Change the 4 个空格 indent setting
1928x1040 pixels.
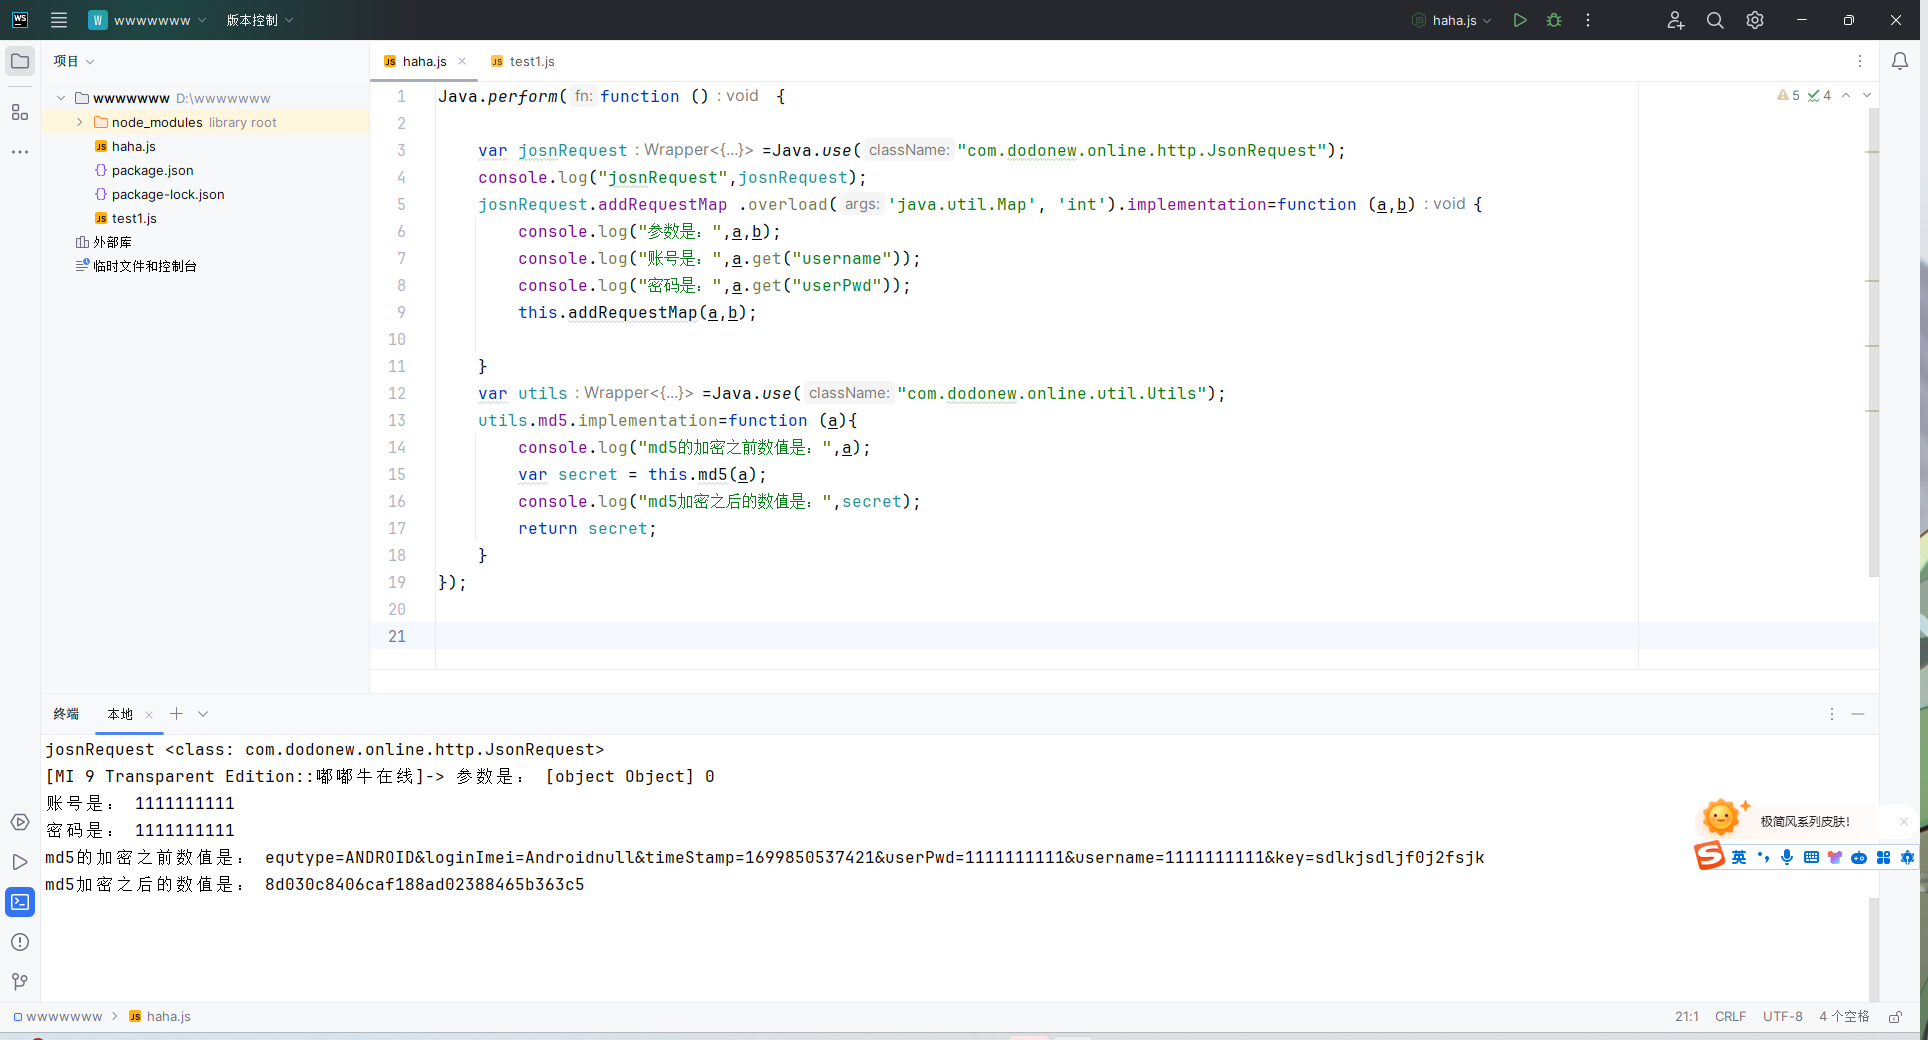pos(1844,1016)
